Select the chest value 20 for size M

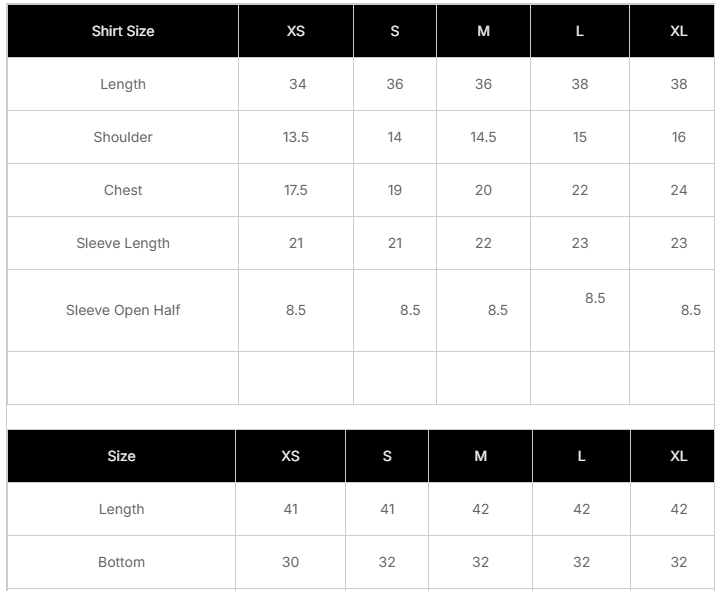[x=483, y=190]
